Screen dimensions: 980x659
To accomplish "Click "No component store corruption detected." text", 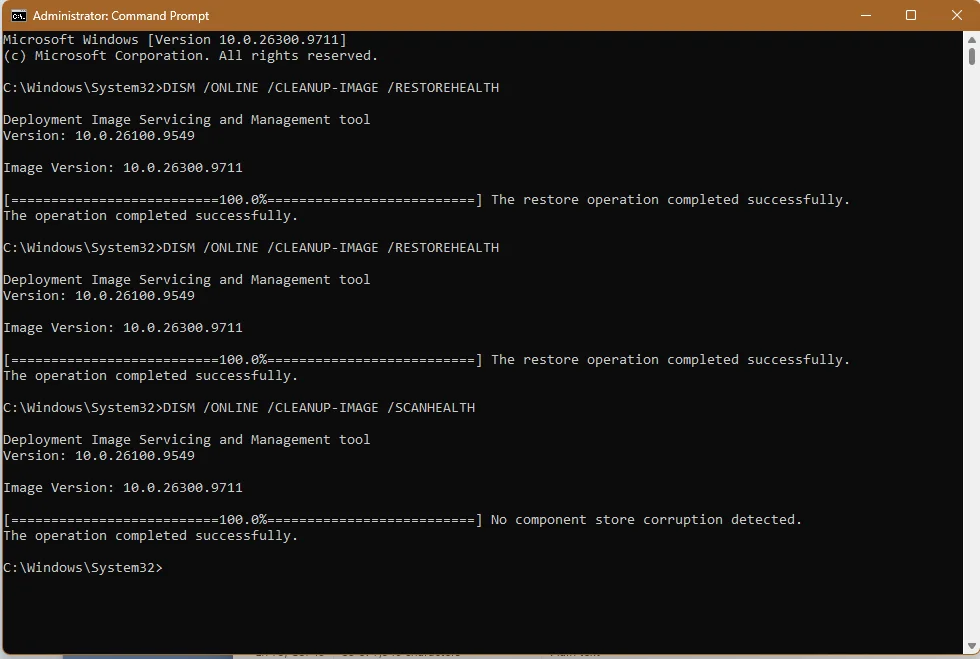I will click(646, 520).
